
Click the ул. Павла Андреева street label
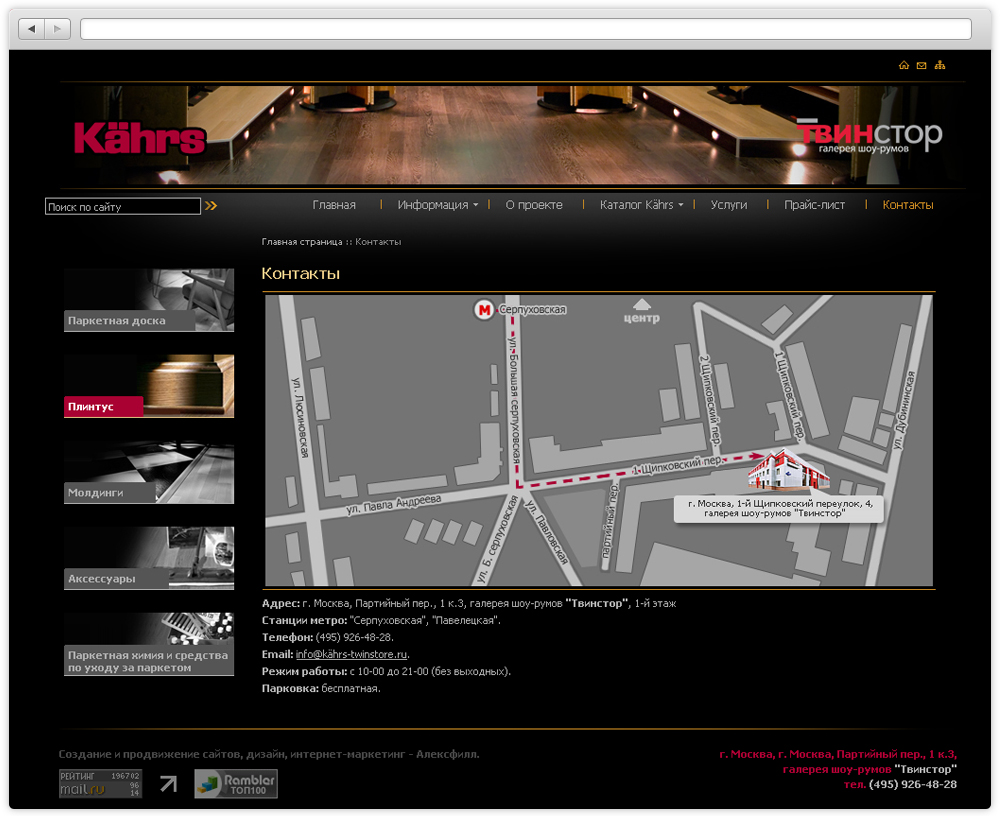[393, 504]
